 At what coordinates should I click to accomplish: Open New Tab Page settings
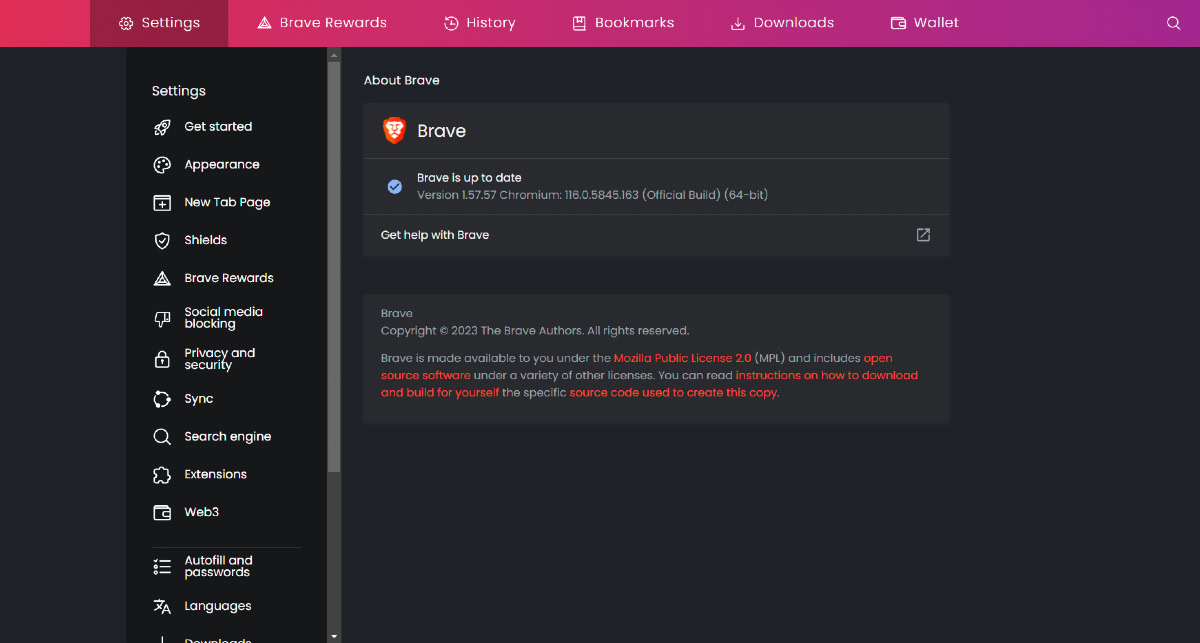point(227,202)
